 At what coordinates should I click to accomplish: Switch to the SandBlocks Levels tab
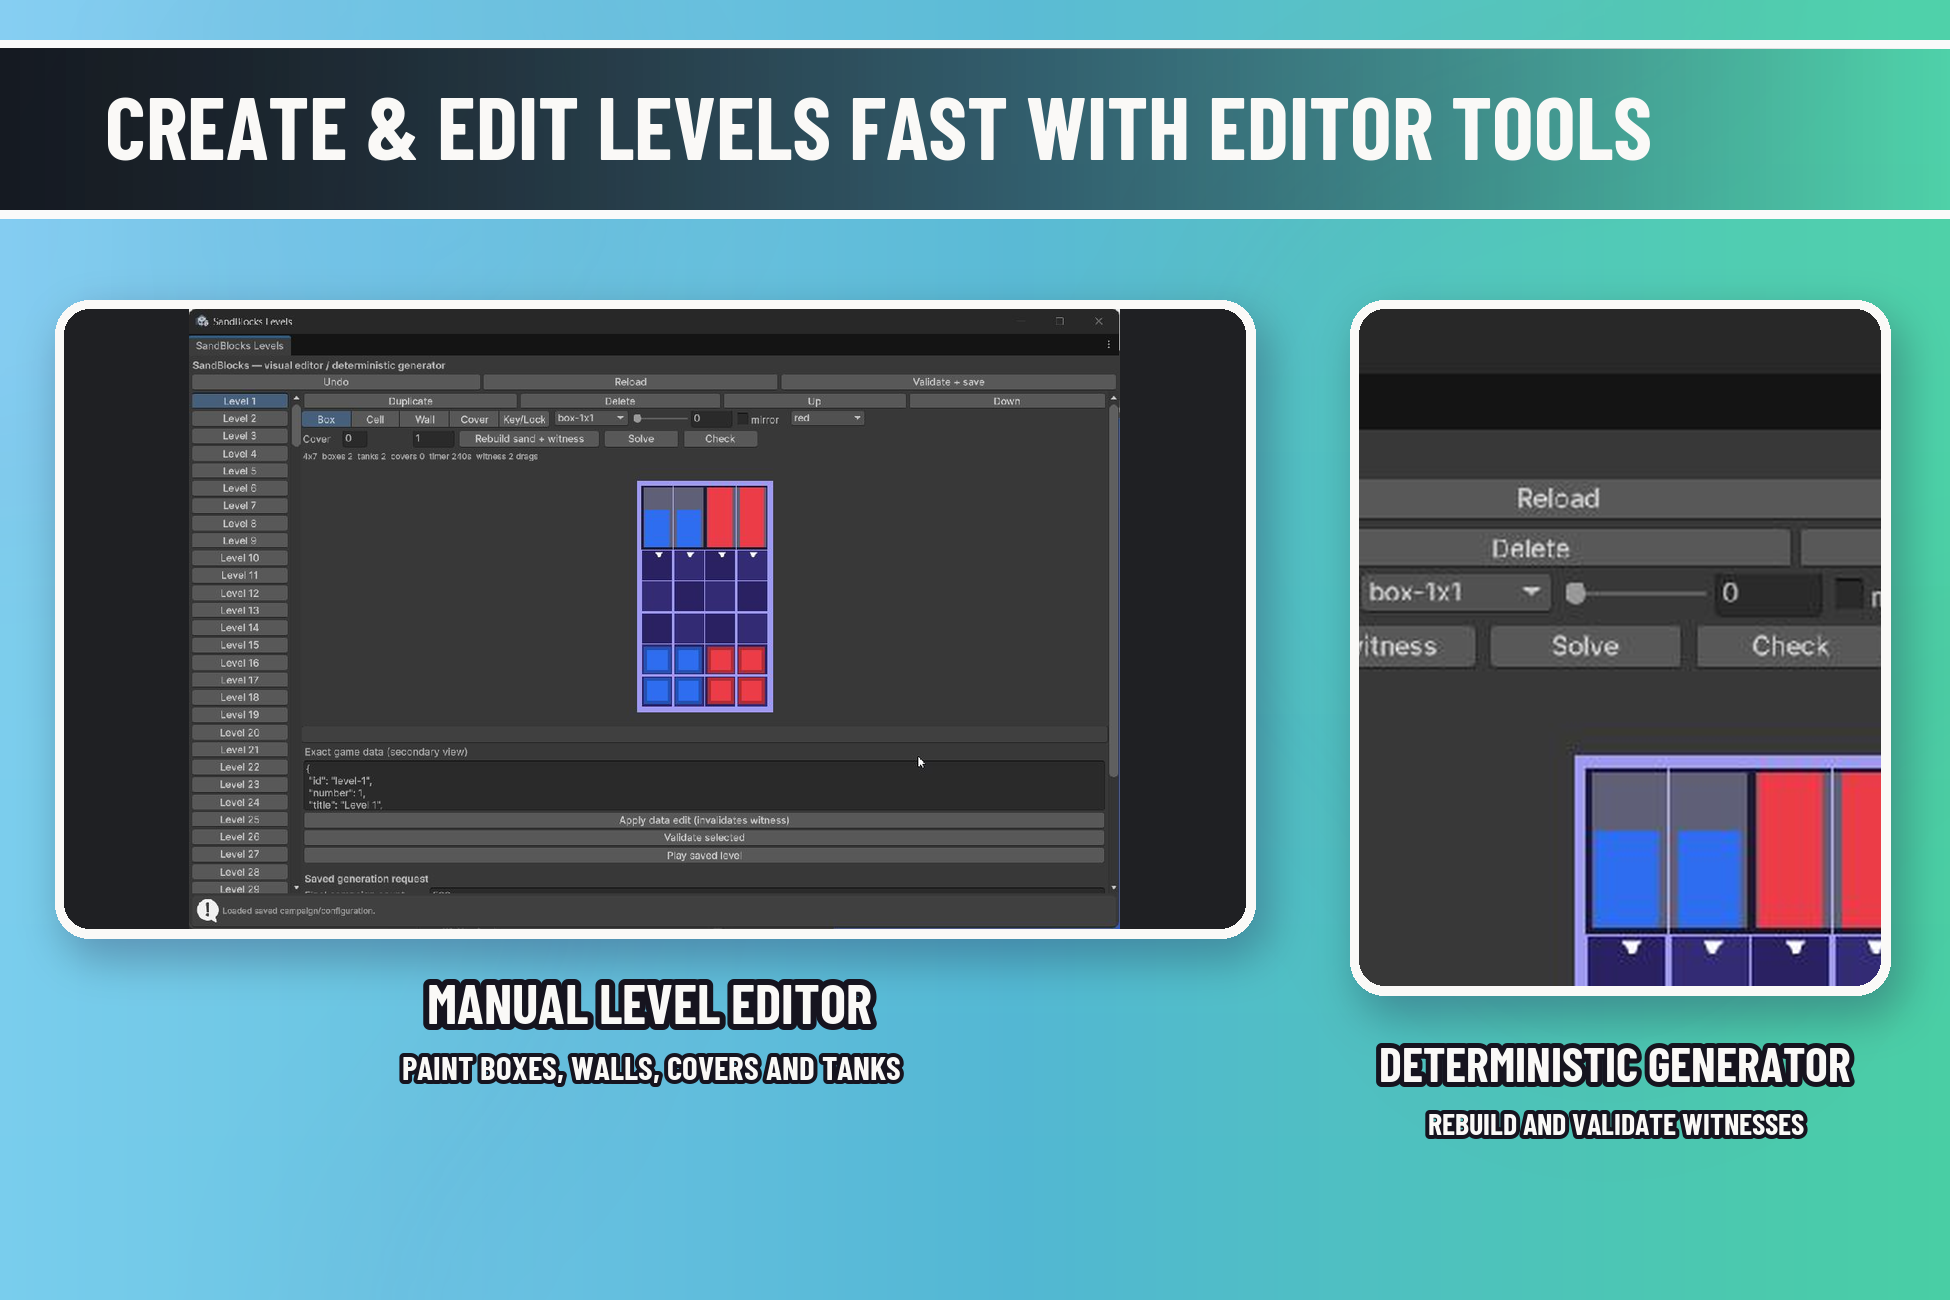[x=240, y=346]
